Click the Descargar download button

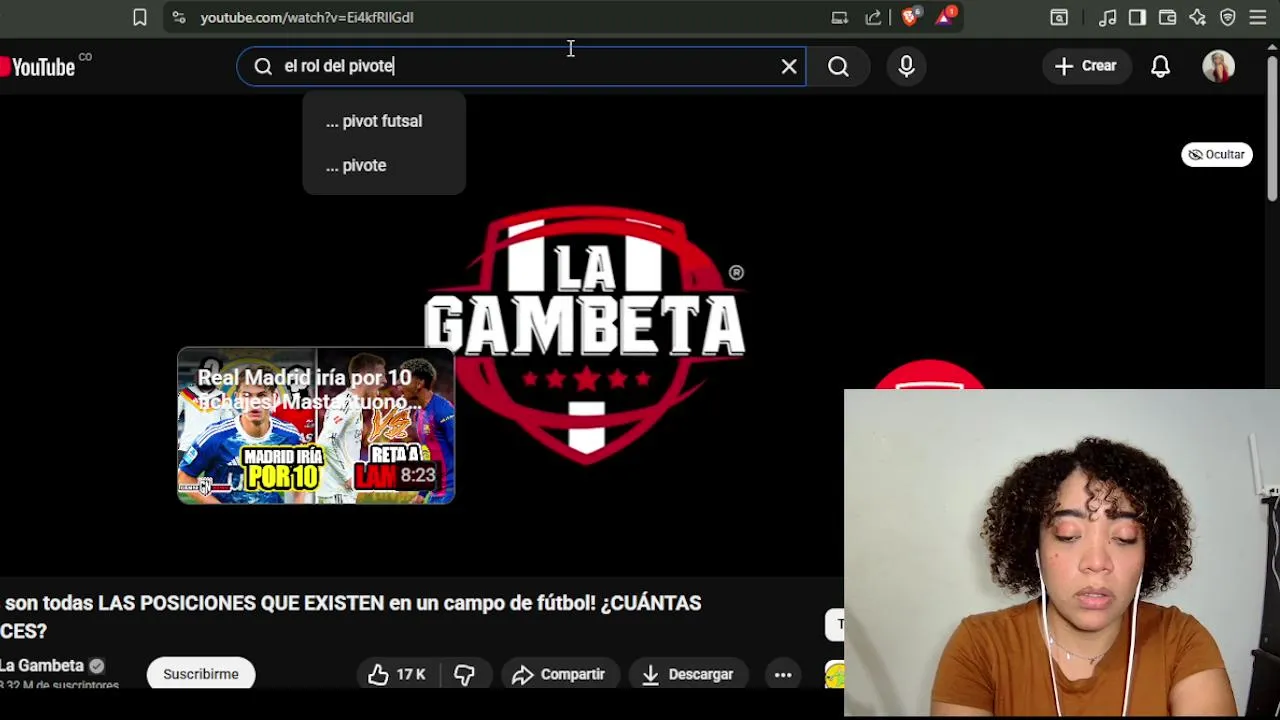688,674
